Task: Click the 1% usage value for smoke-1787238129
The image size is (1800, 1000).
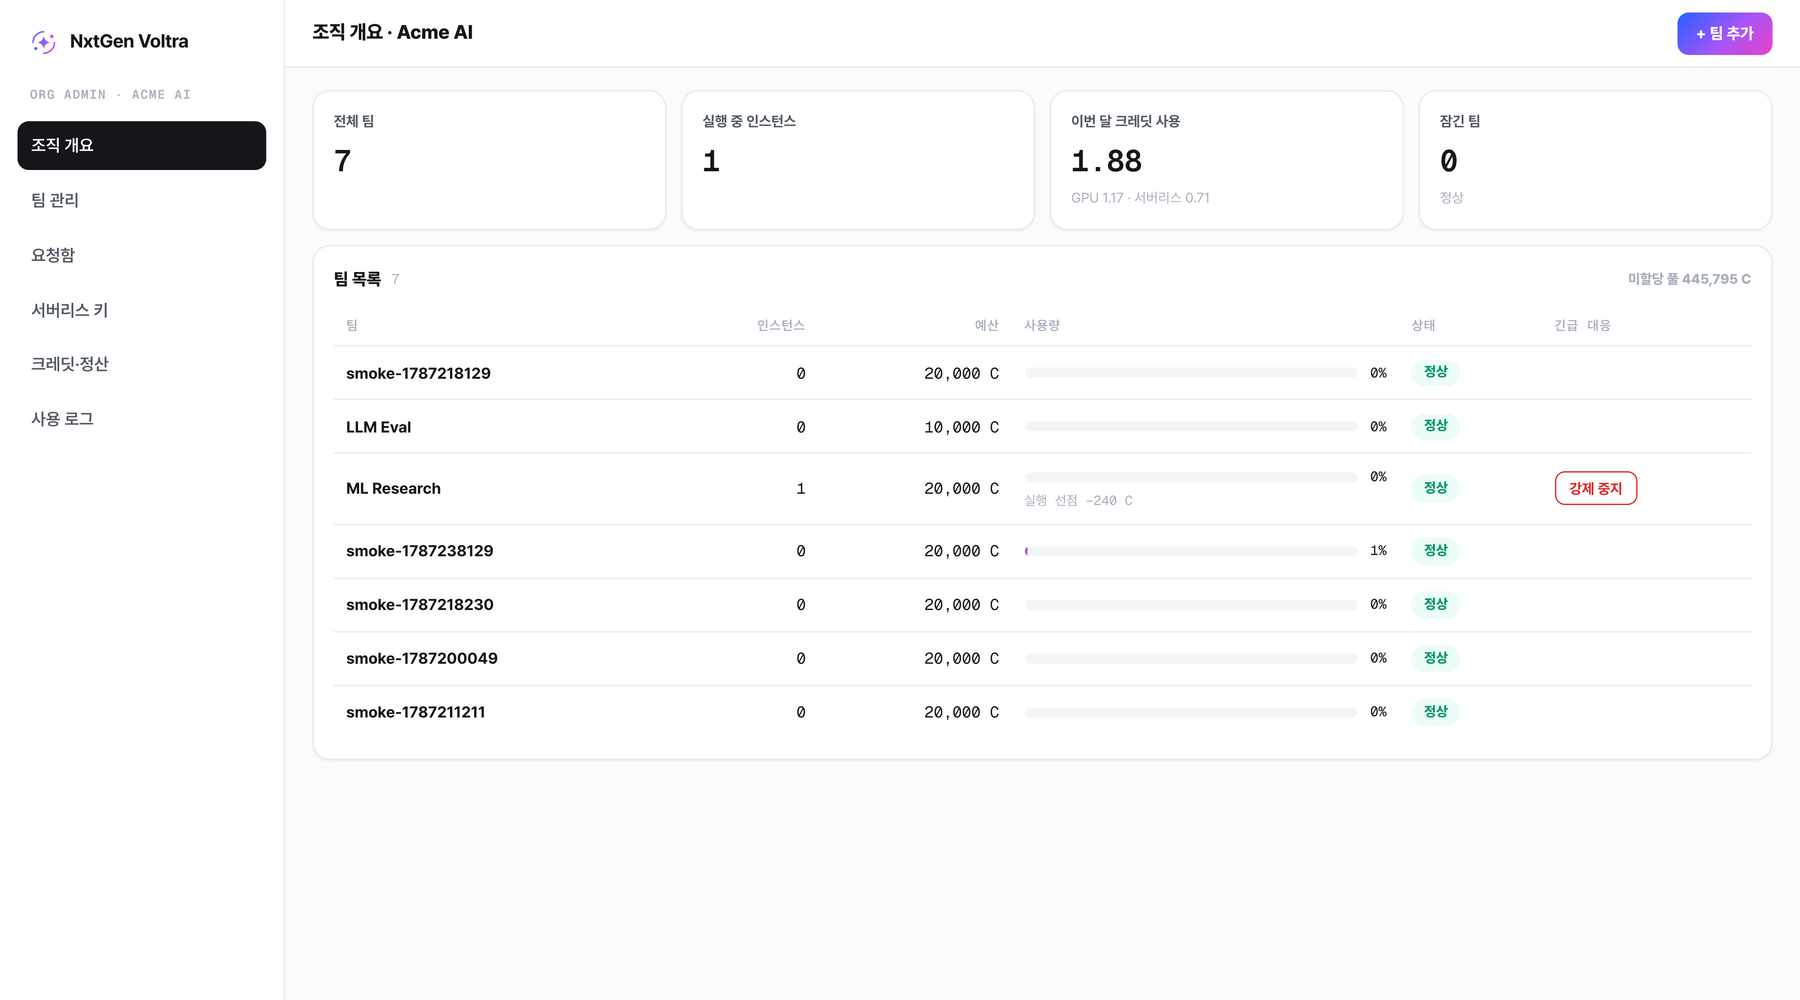Action: coord(1378,551)
